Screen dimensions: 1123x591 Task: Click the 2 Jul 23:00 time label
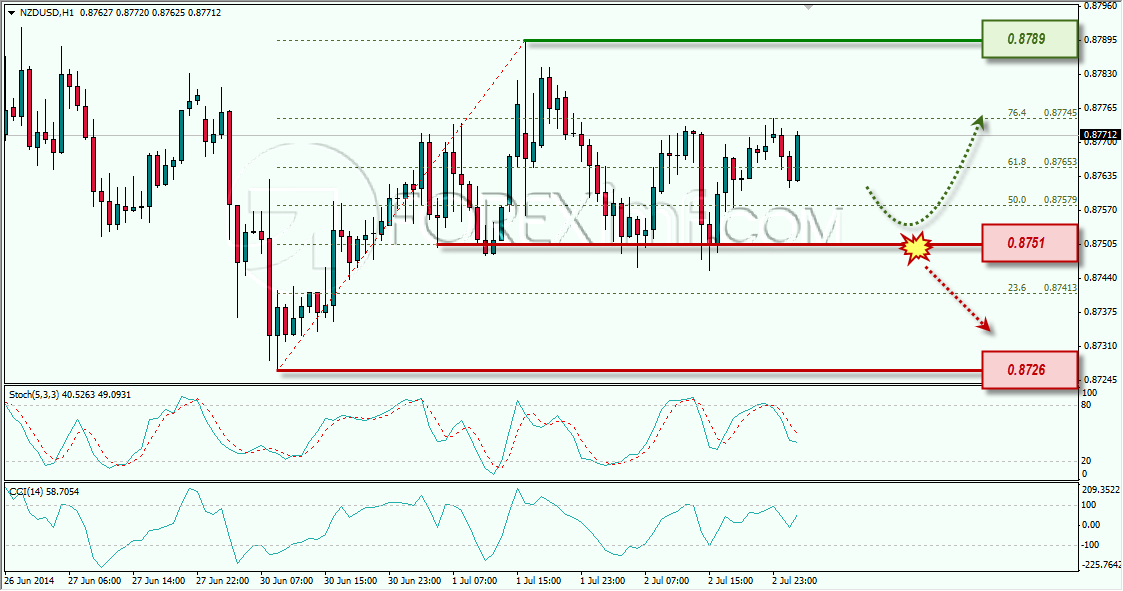point(794,580)
